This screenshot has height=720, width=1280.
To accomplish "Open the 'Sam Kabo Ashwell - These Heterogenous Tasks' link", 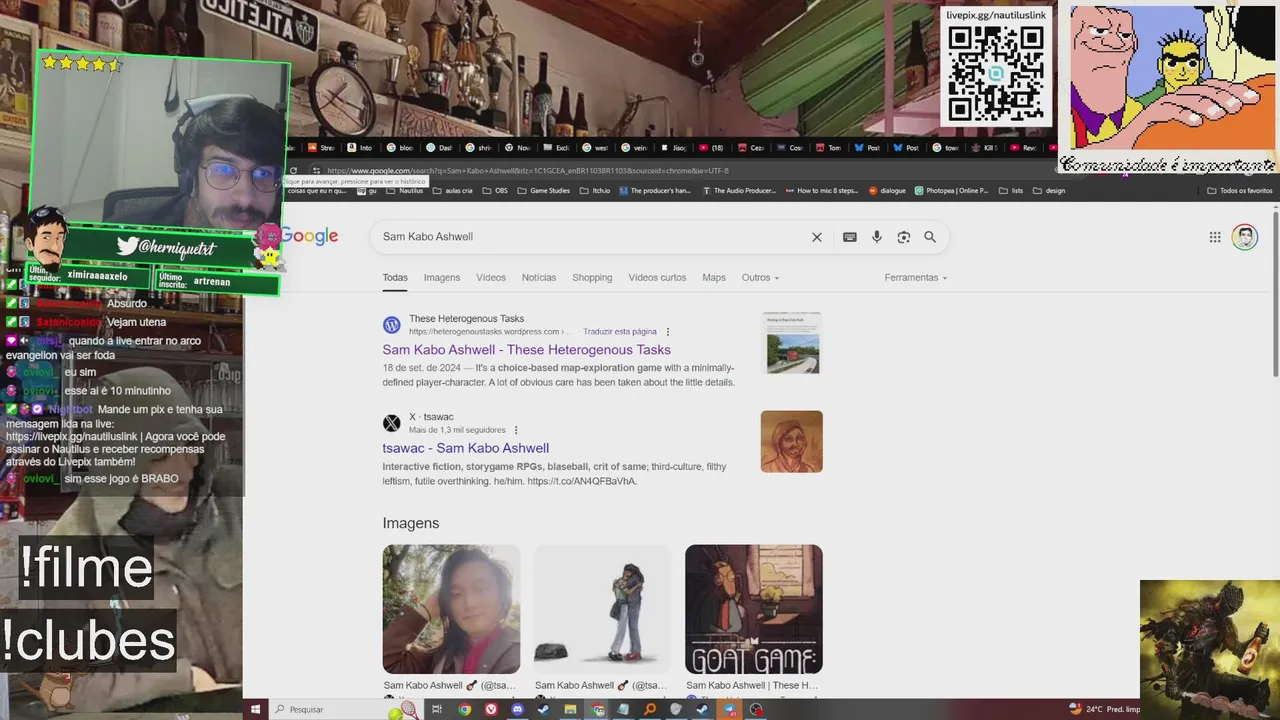I will coord(526,350).
